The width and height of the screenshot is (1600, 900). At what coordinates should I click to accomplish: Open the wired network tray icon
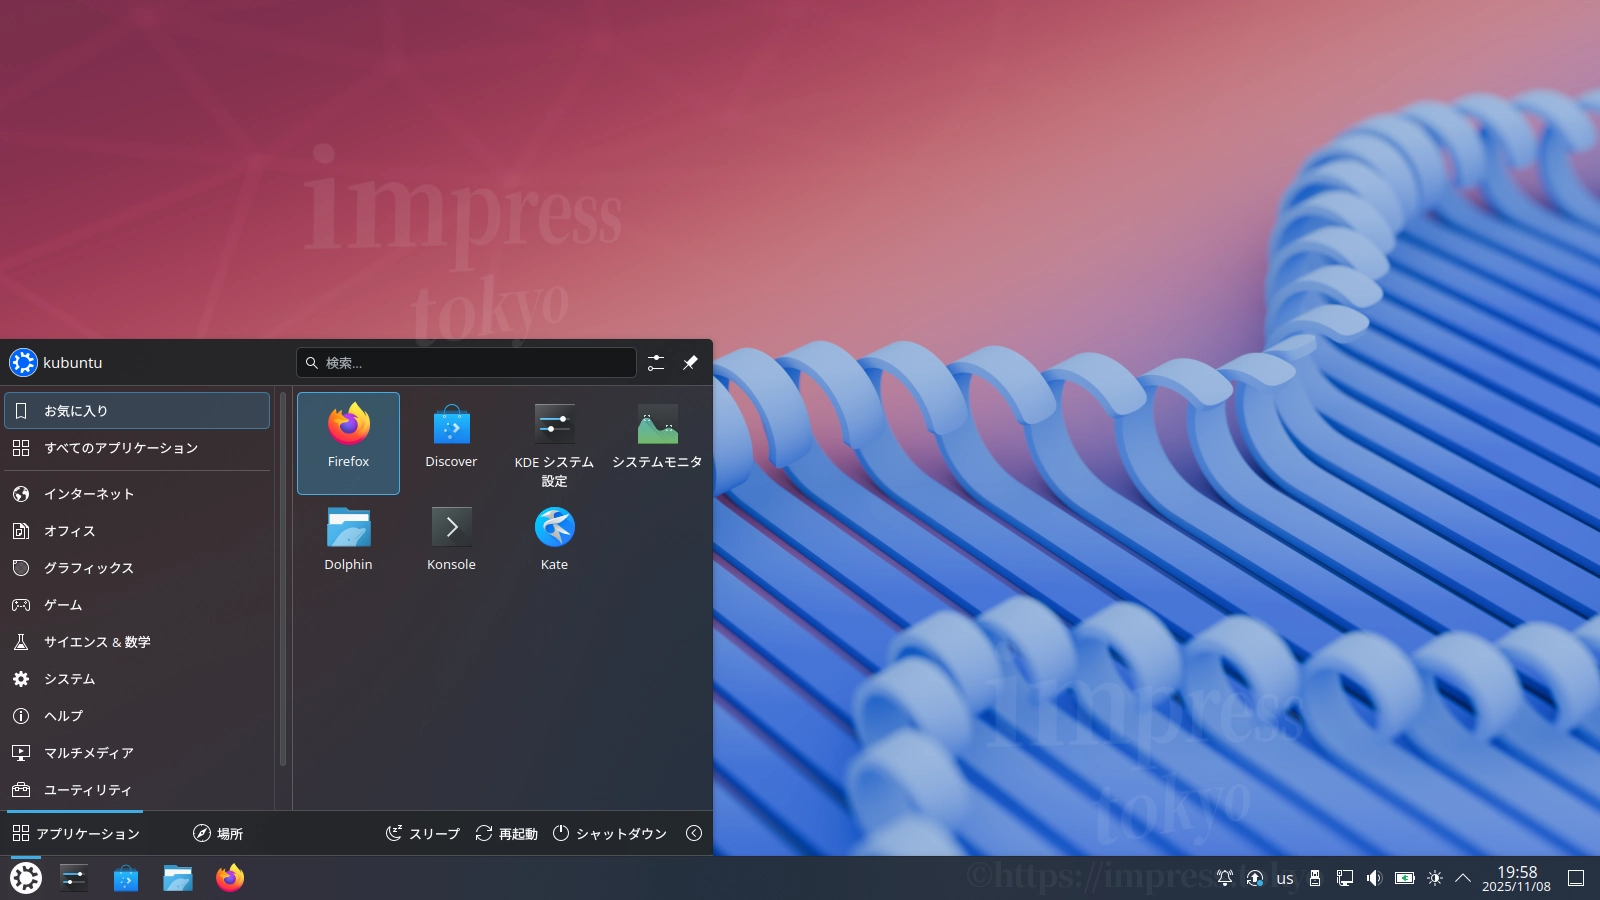pos(1345,878)
